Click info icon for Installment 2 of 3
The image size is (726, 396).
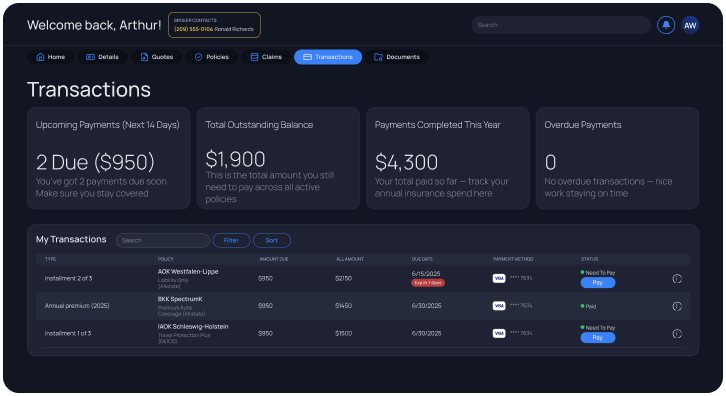tap(677, 279)
